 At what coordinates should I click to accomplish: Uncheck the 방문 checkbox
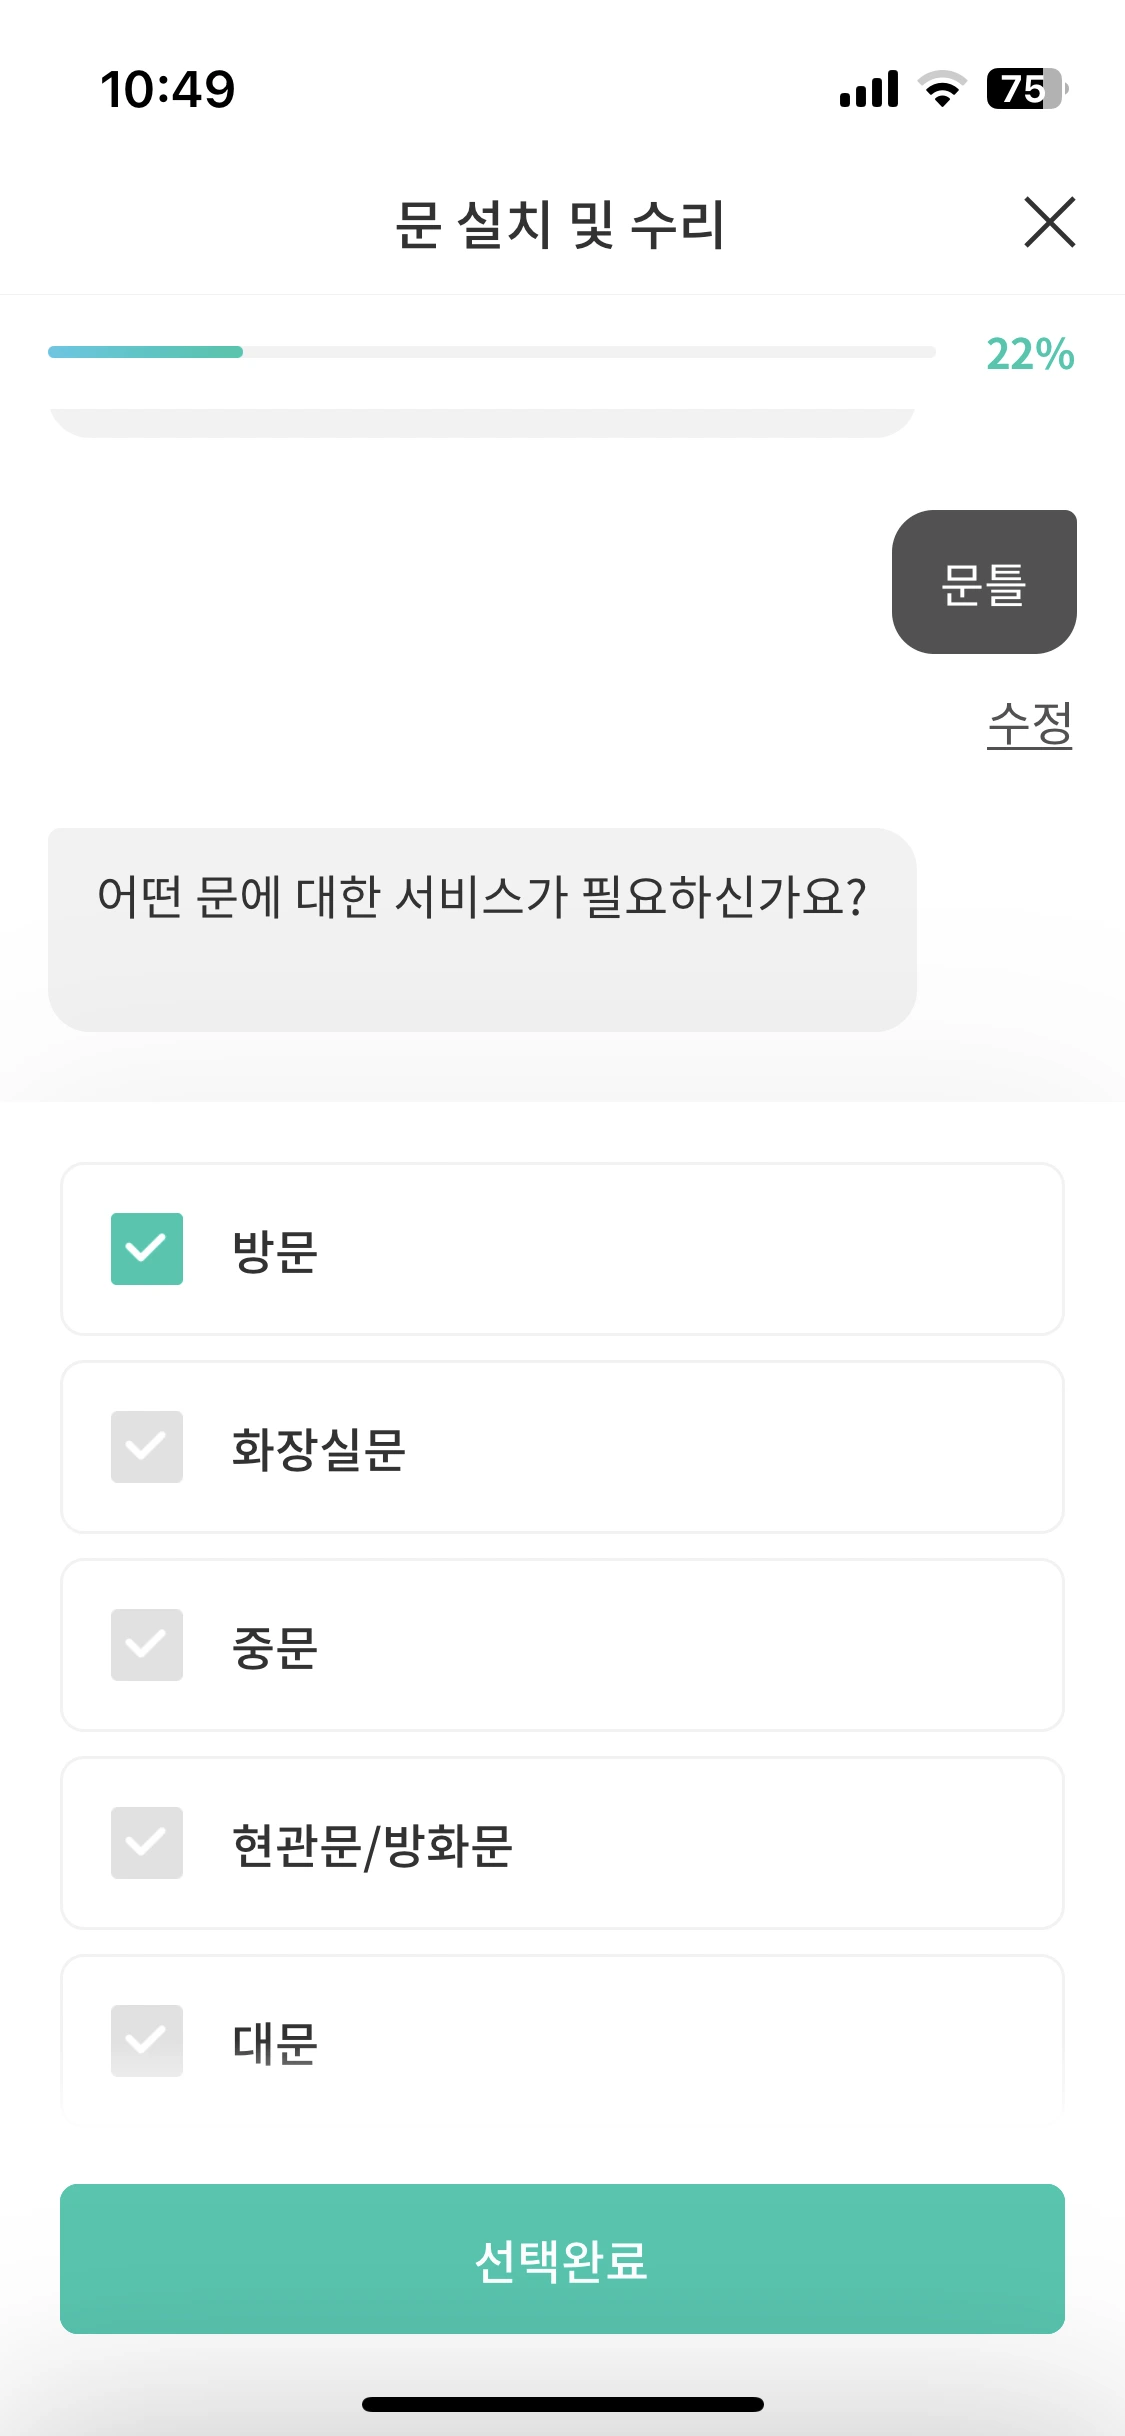(x=147, y=1249)
